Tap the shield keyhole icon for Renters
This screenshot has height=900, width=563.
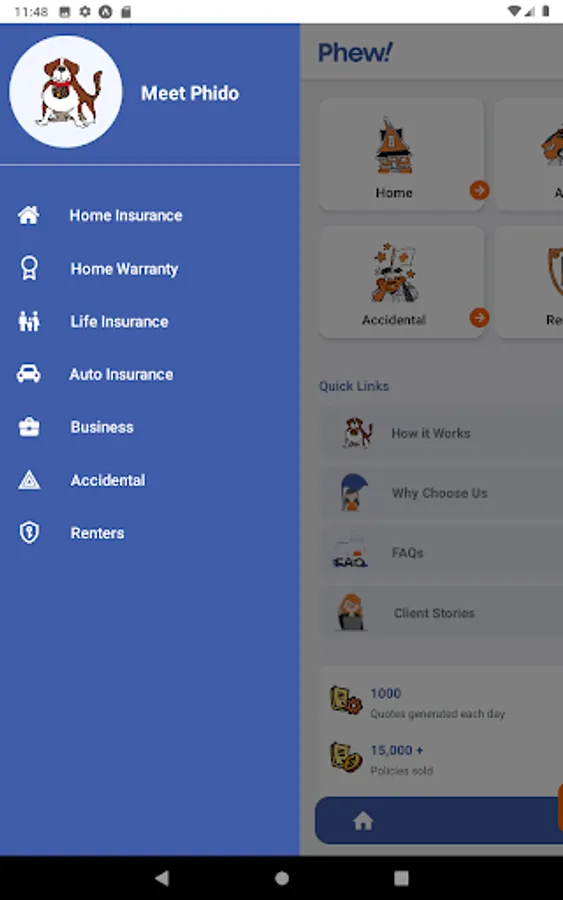29,532
